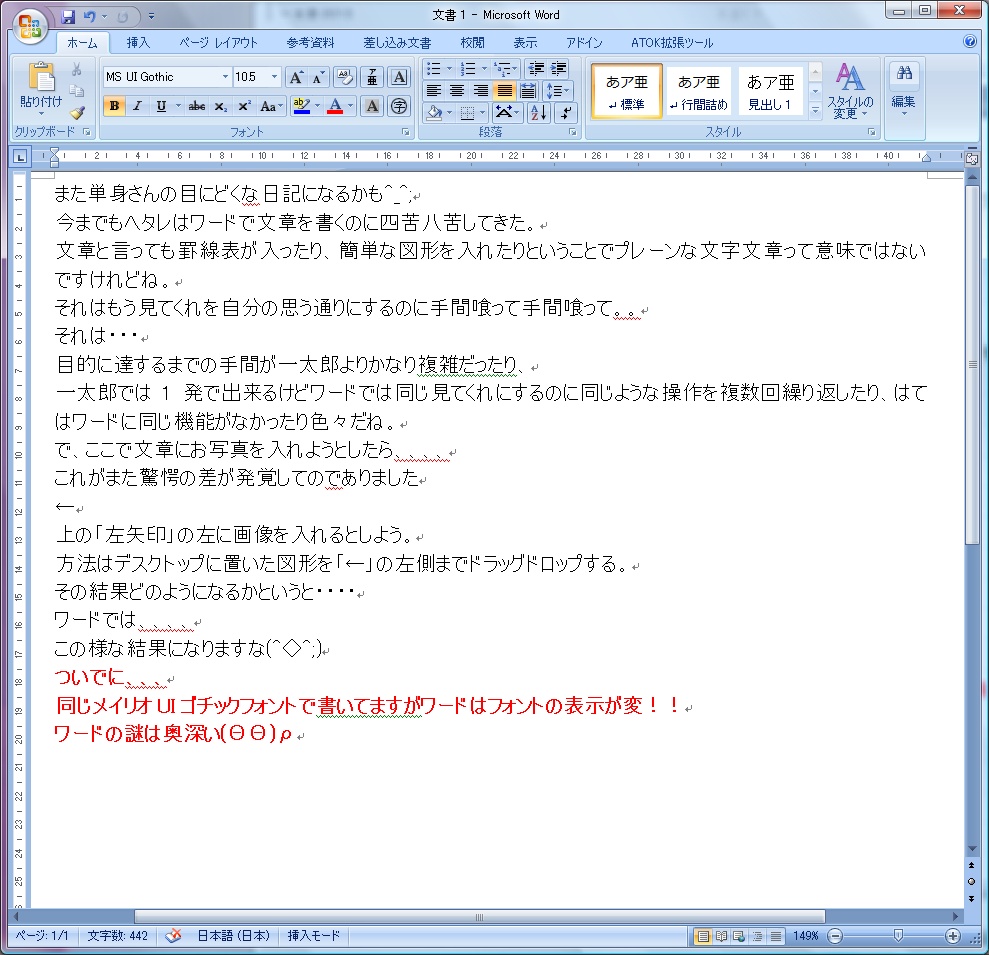Grow font size with large A

pos(296,78)
